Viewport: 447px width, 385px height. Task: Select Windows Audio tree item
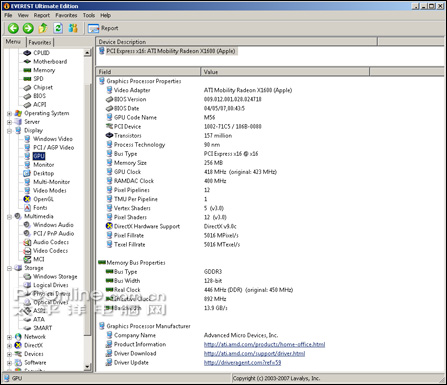point(53,225)
